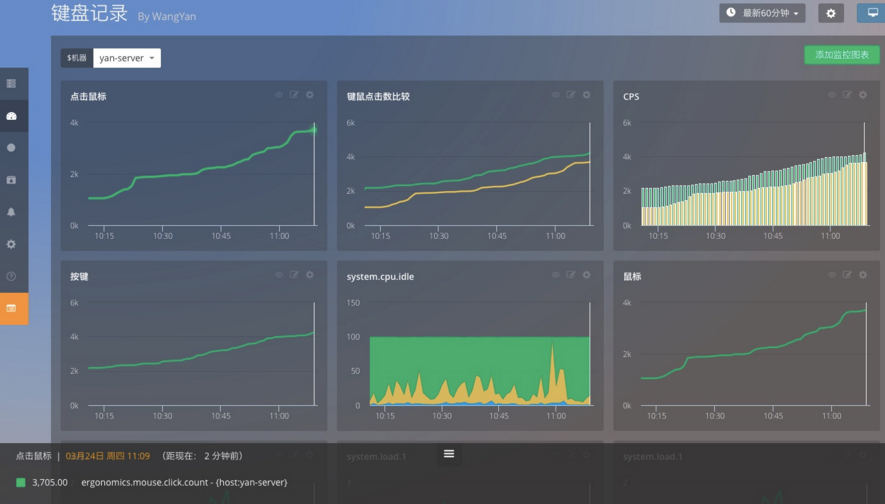Viewport: 885px width, 504px height.
Task: Open dashboard settings gear in top bar
Action: coord(831,13)
